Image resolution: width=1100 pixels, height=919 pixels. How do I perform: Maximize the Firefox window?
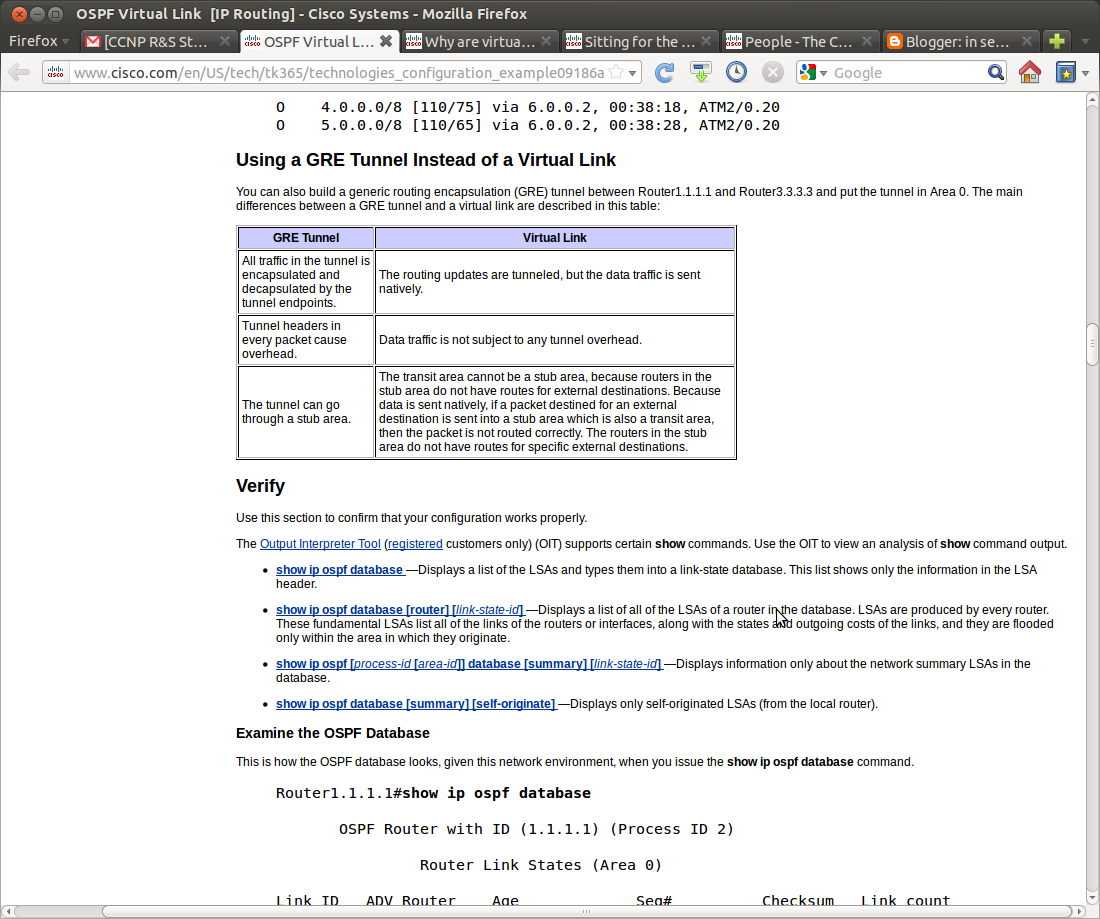[x=55, y=13]
